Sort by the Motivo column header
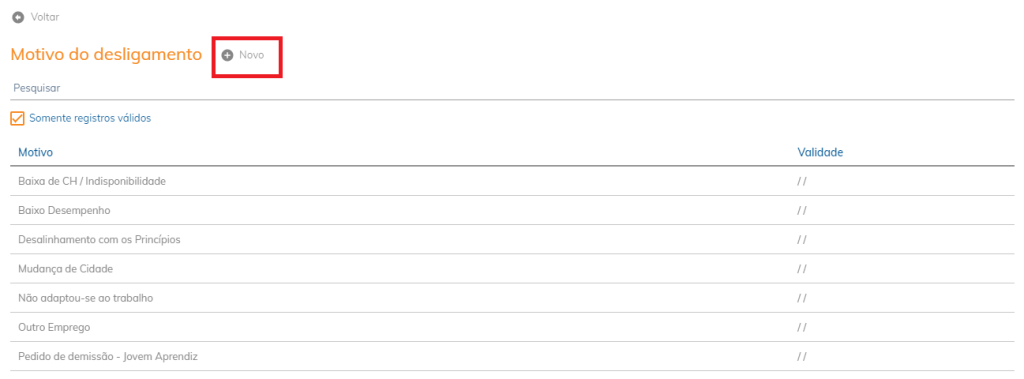 [x=35, y=152]
